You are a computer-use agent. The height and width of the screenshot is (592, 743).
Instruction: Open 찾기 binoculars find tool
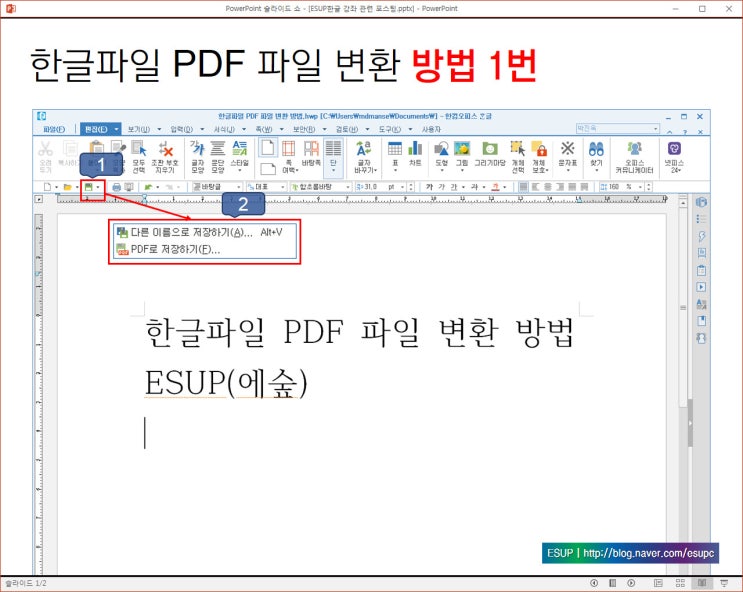pos(596,154)
